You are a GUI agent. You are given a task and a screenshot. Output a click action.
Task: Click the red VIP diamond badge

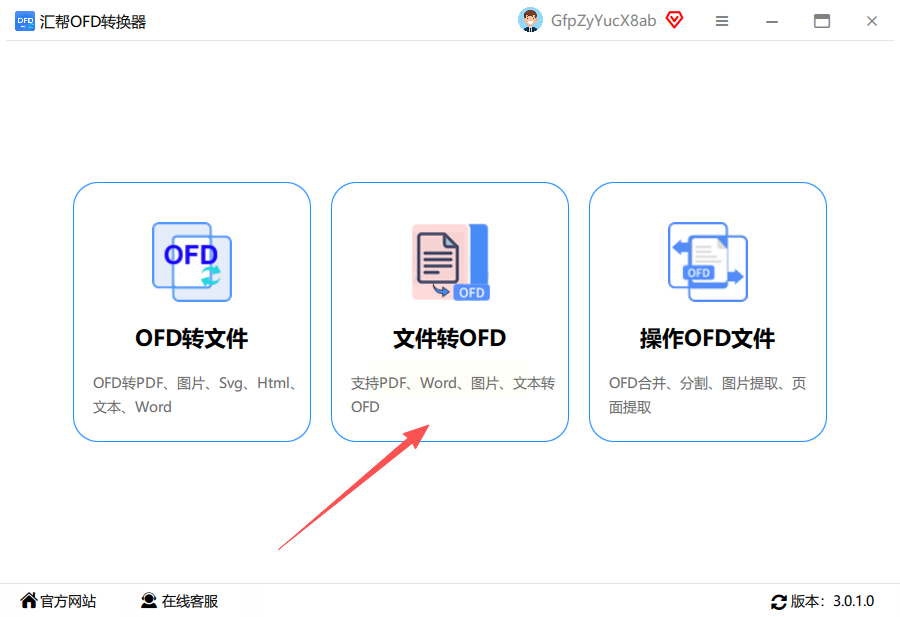point(674,21)
